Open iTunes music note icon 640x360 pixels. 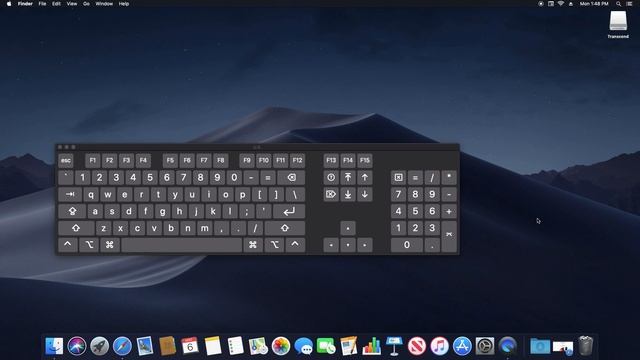coord(439,346)
